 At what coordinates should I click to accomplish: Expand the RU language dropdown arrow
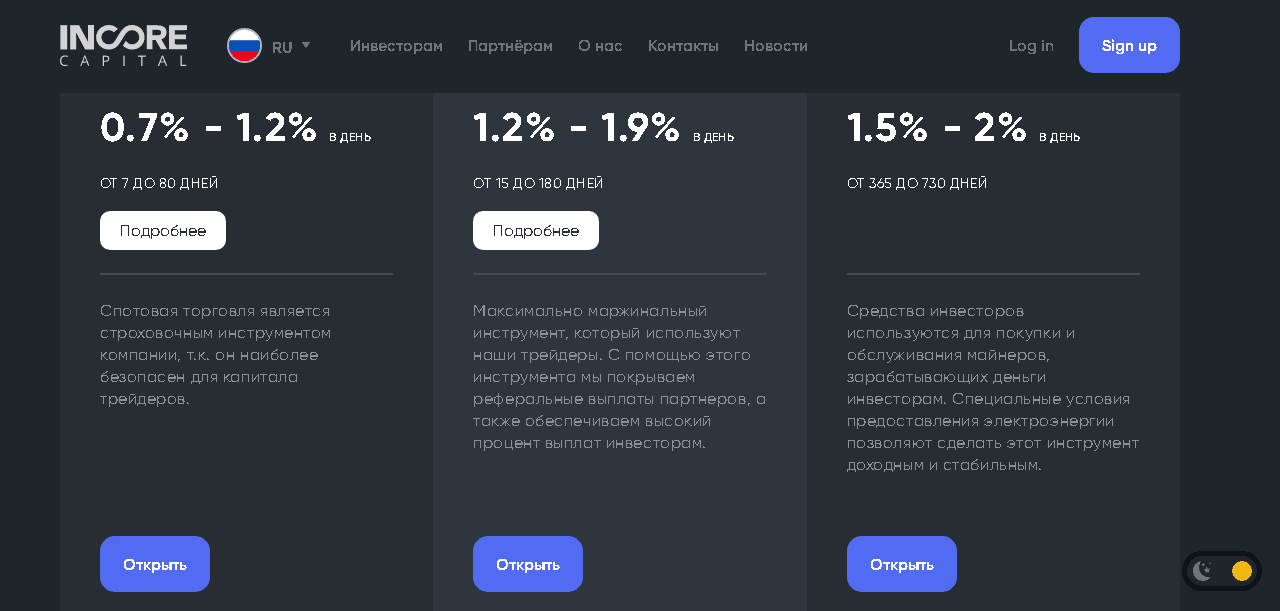pos(306,45)
